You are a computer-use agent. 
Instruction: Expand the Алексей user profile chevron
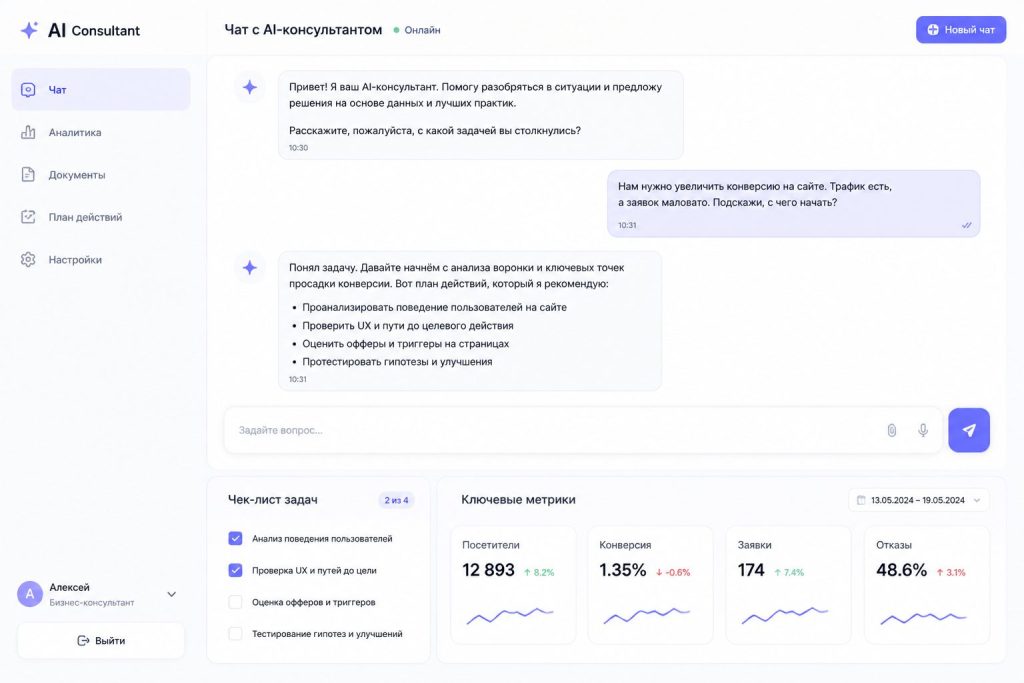pos(172,594)
